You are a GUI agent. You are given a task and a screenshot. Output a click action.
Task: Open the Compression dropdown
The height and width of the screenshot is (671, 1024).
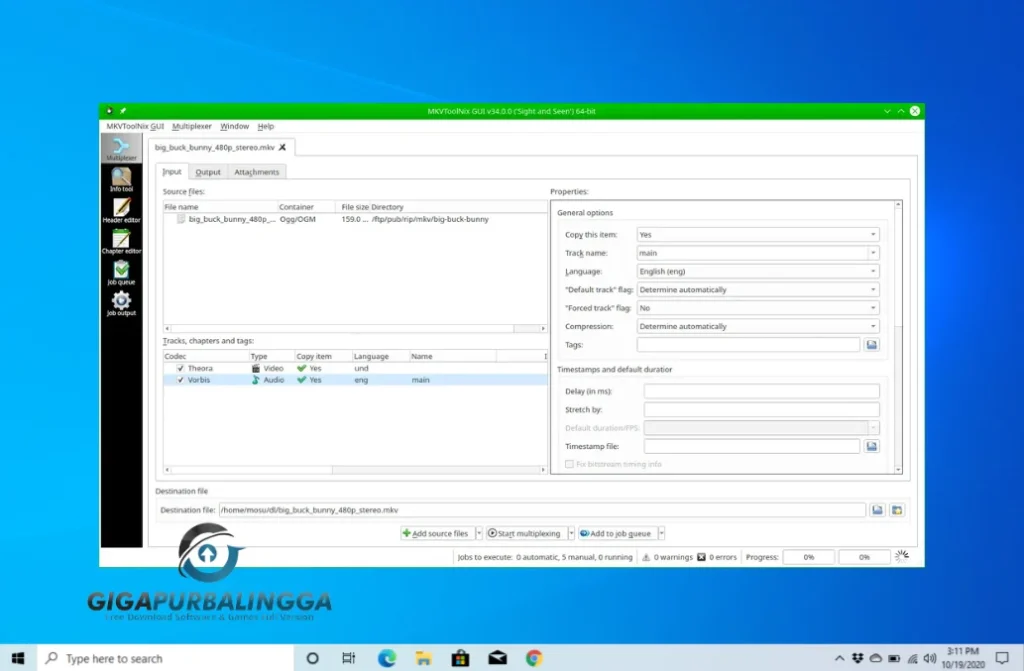pos(875,325)
